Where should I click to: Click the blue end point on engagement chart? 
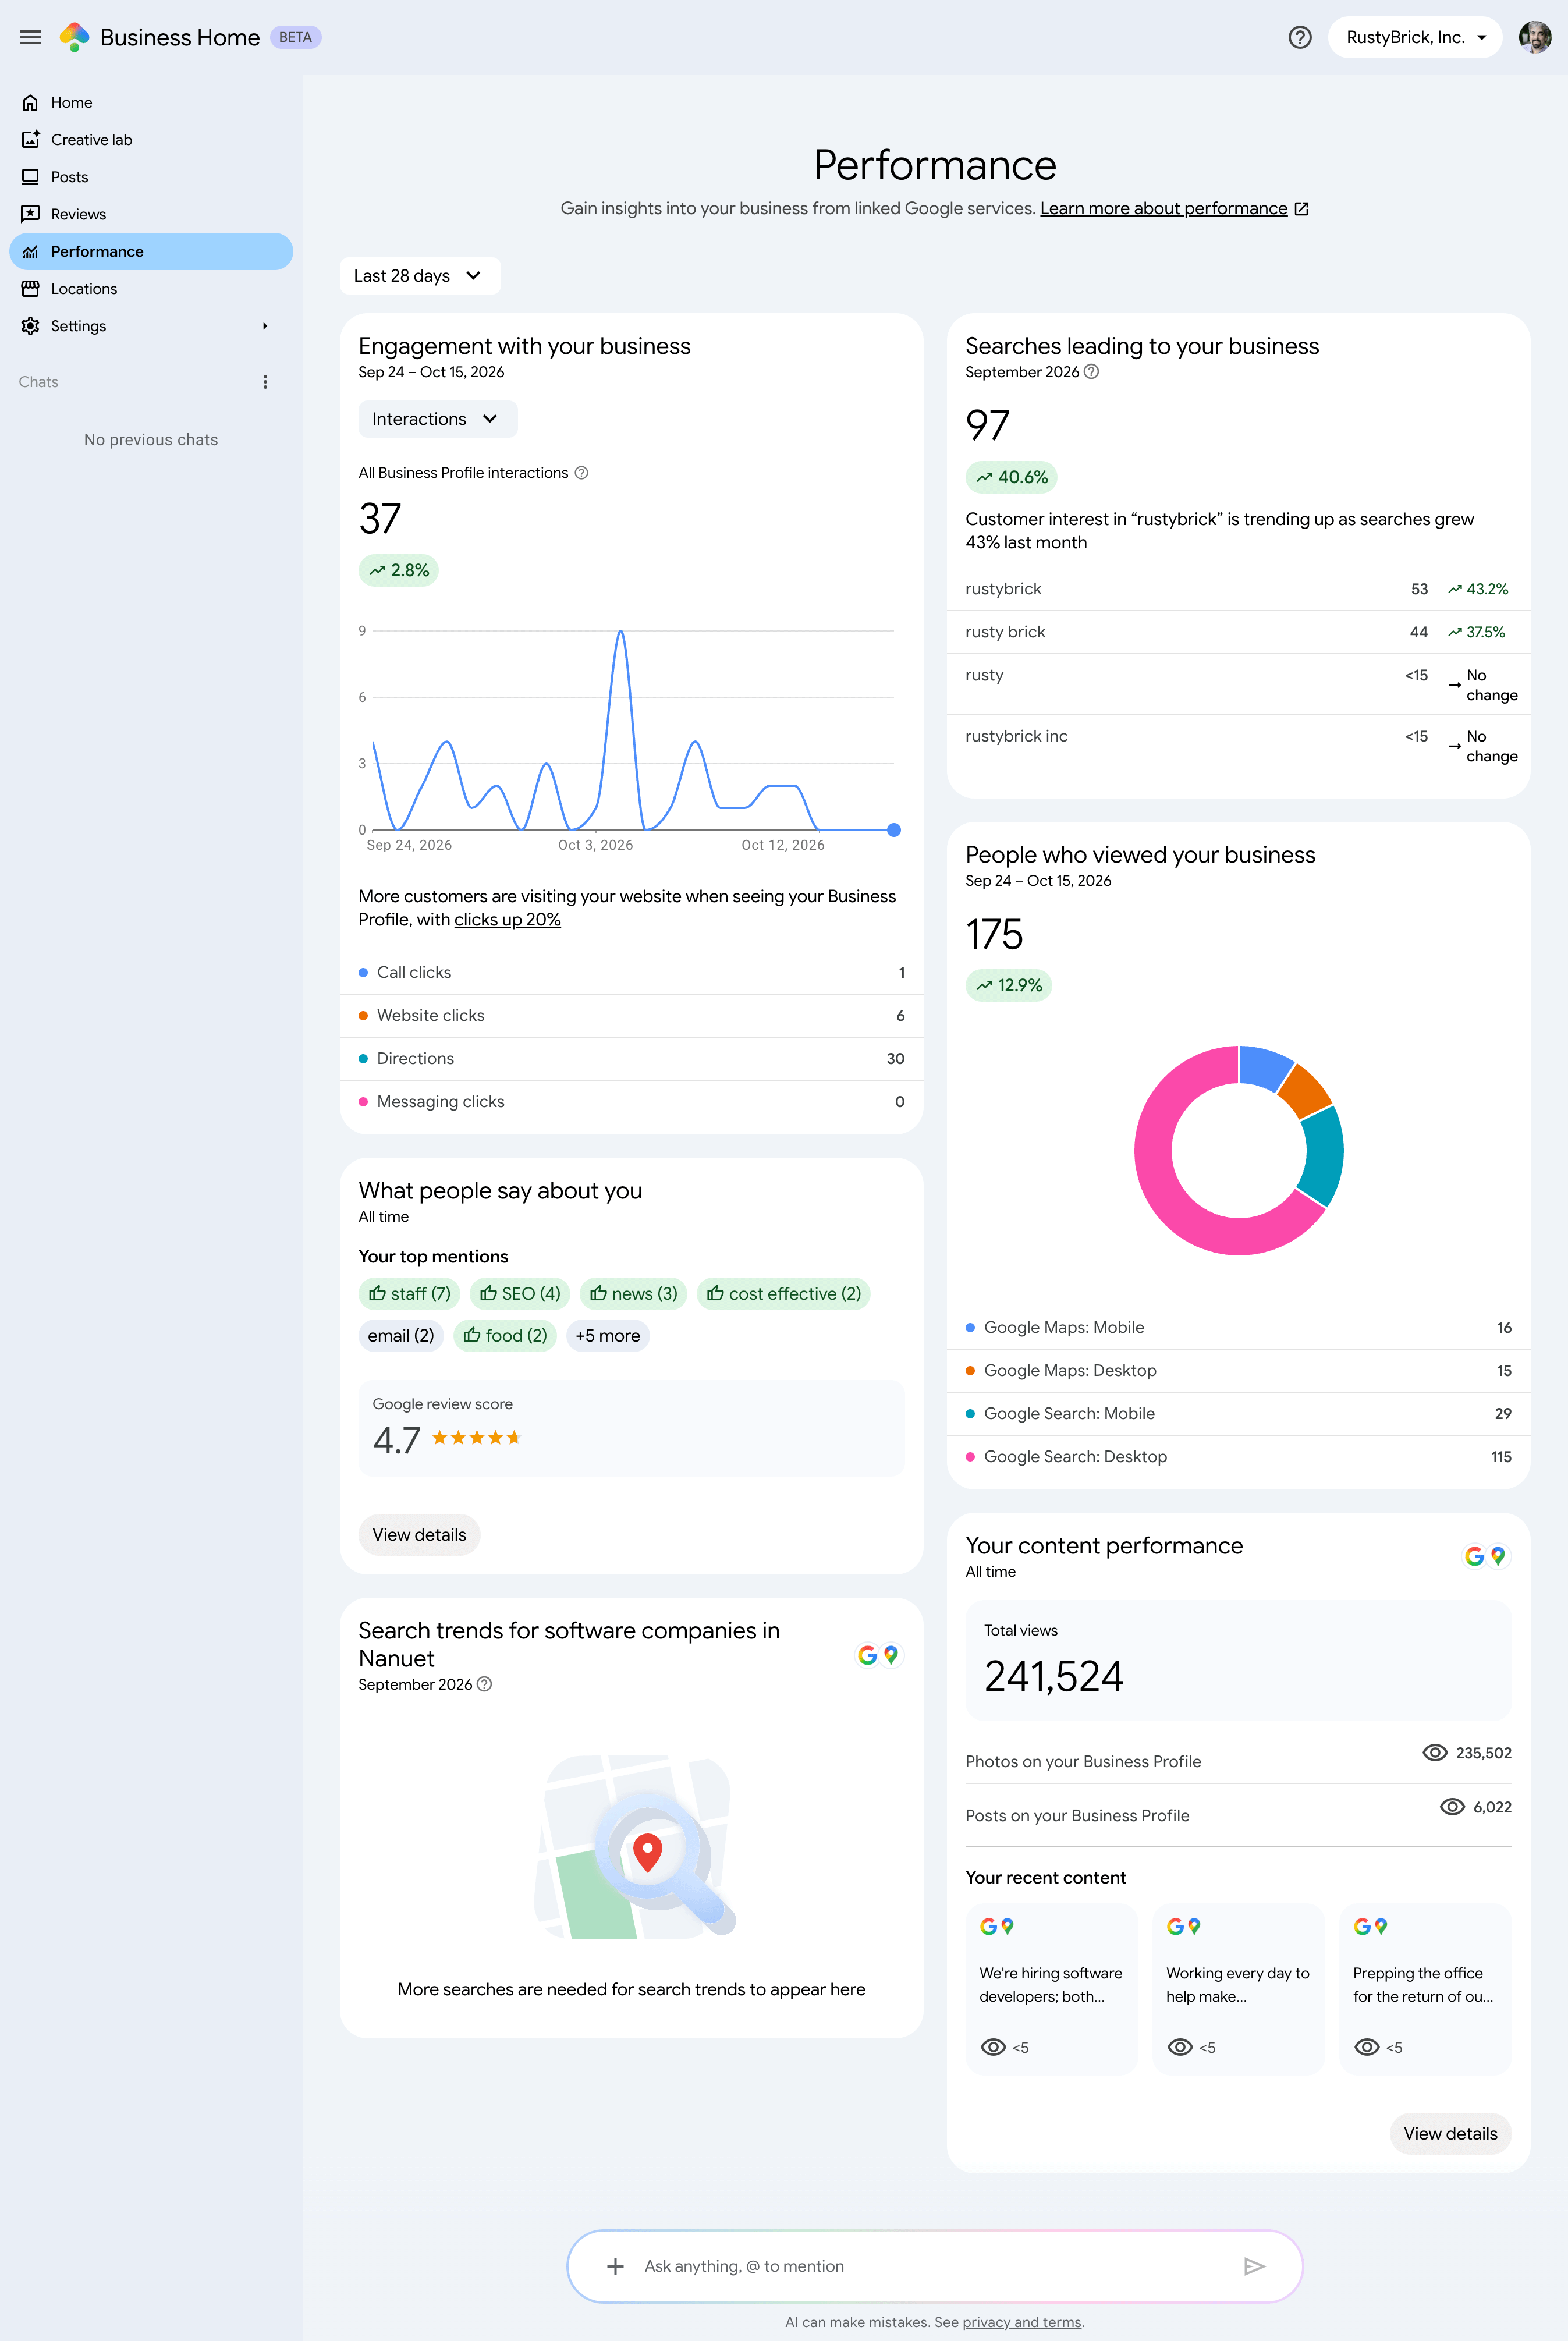point(893,830)
